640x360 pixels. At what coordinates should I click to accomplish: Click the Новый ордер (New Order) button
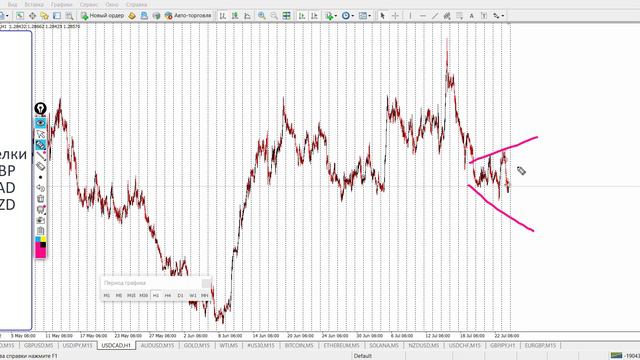click(x=102, y=16)
